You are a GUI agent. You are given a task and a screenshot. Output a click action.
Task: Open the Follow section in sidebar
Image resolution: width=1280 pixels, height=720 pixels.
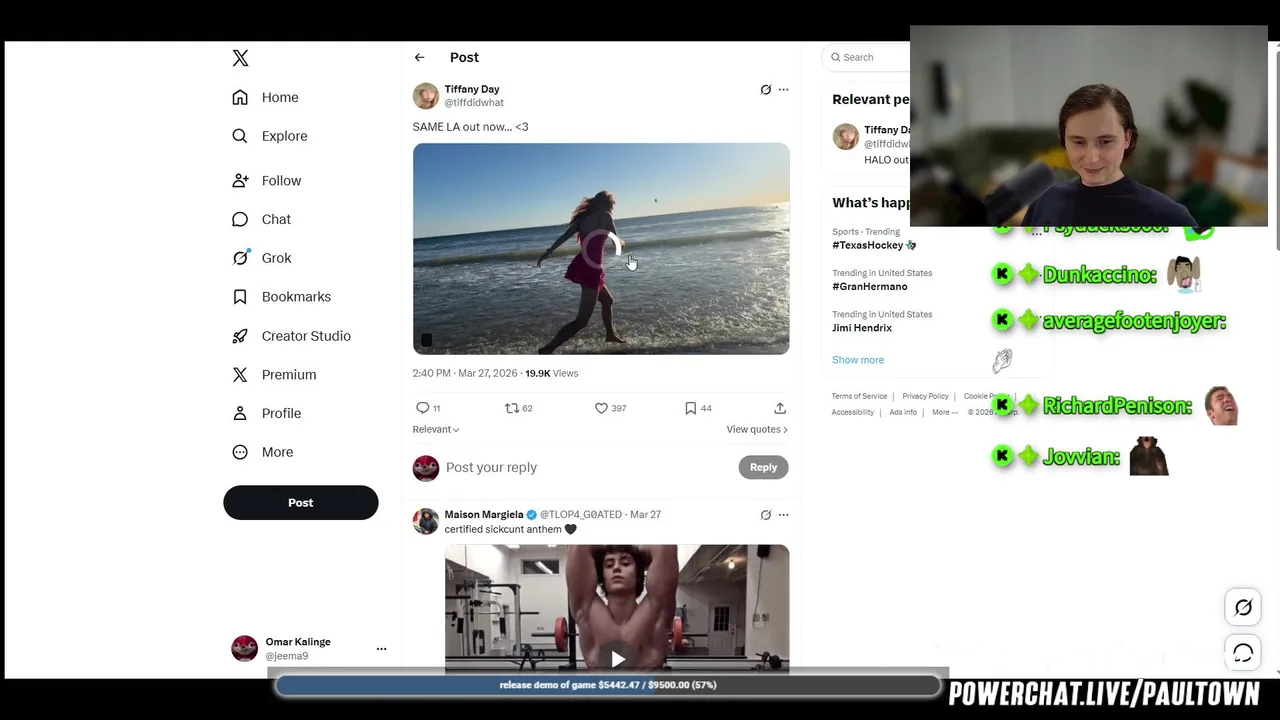pyautogui.click(x=266, y=181)
